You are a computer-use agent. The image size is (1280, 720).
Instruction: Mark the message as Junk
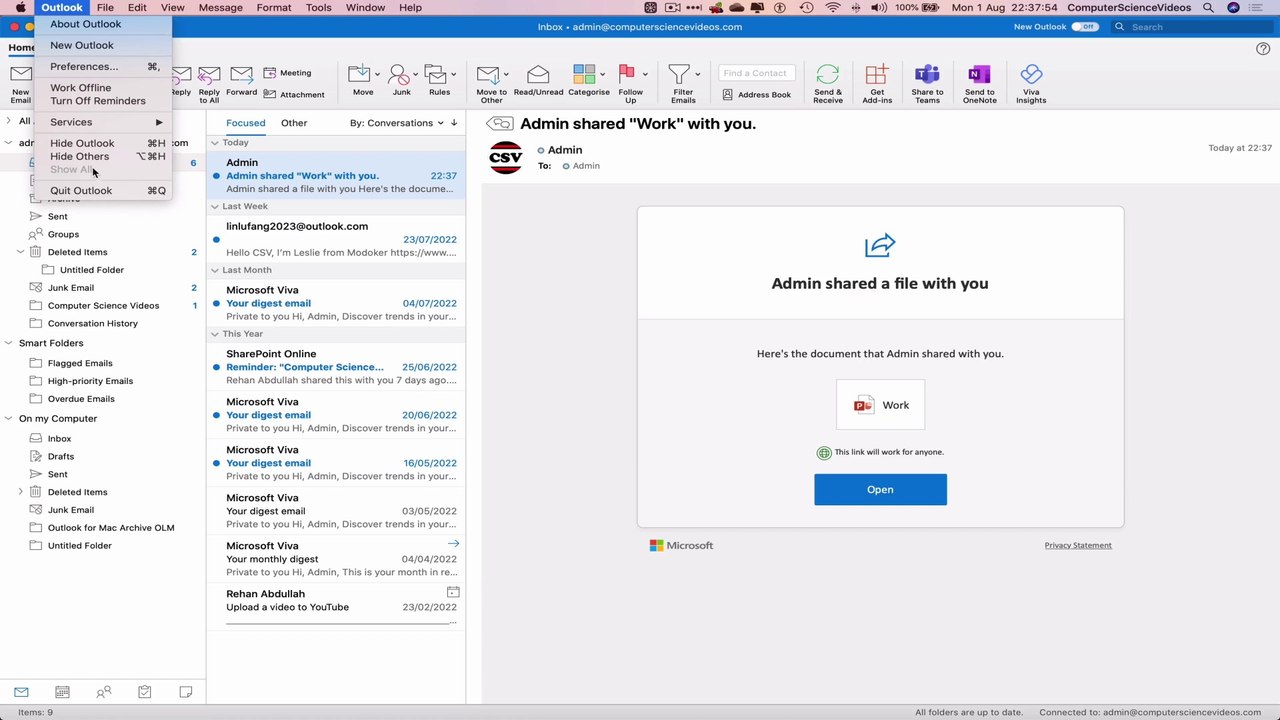[399, 74]
